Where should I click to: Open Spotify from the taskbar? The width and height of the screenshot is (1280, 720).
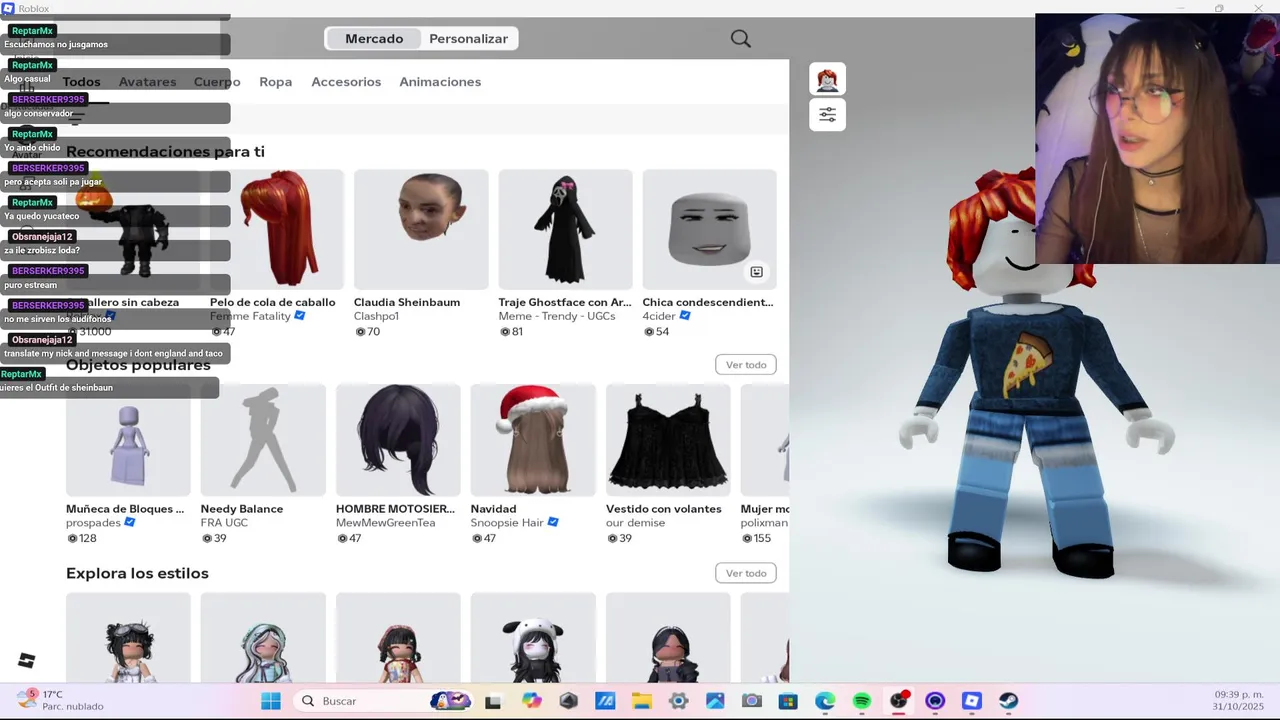[862, 701]
